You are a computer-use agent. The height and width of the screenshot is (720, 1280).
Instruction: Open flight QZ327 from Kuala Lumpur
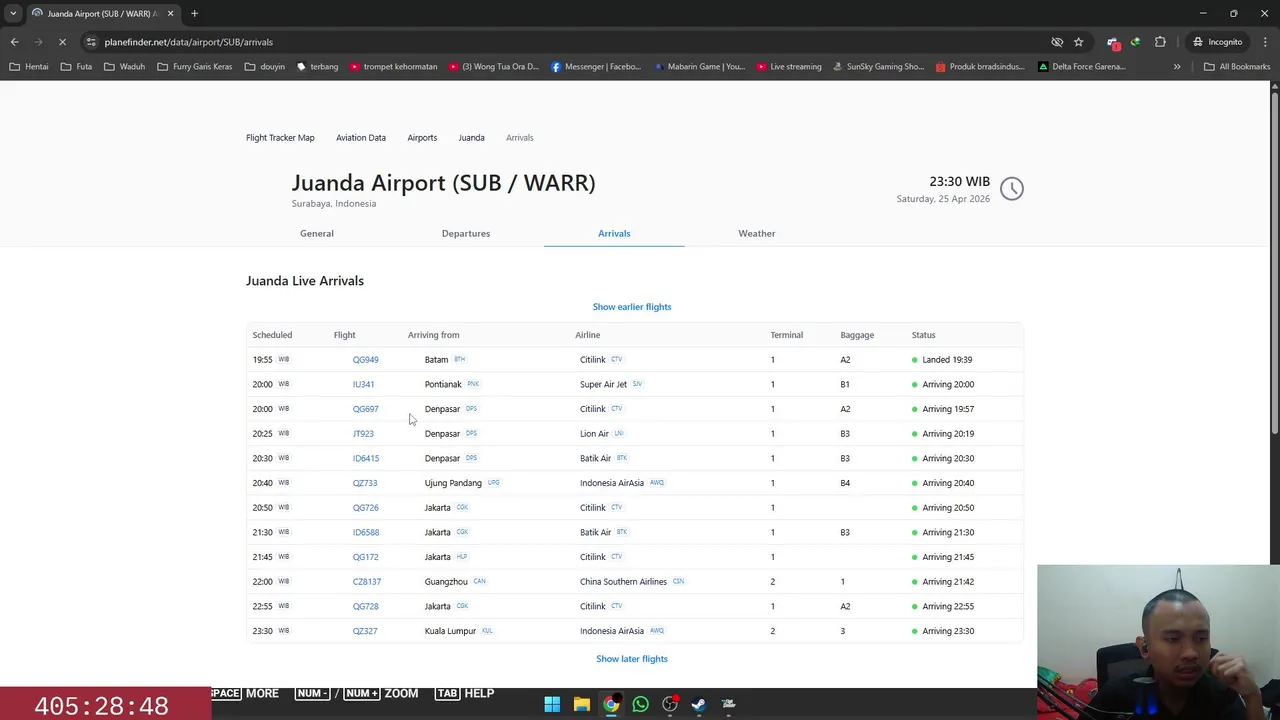click(x=365, y=631)
